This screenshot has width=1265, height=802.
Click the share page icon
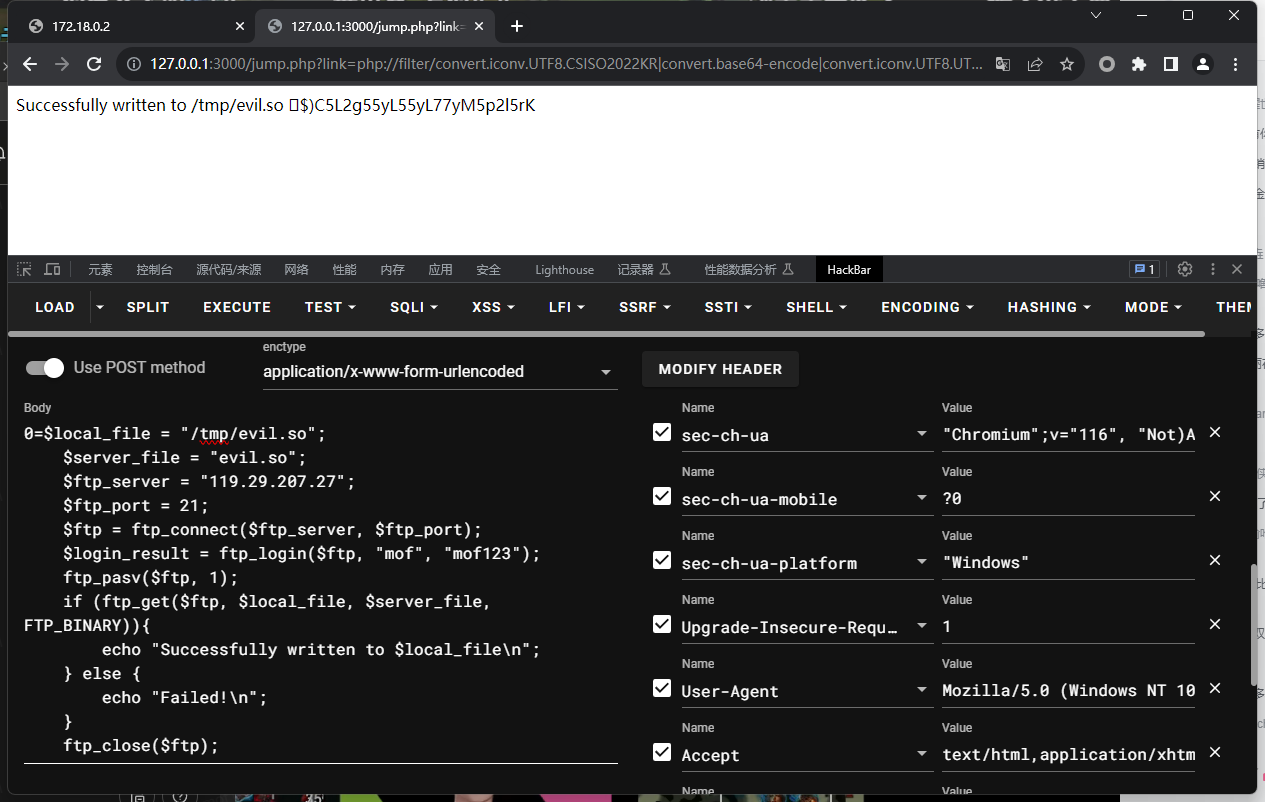tap(1035, 64)
